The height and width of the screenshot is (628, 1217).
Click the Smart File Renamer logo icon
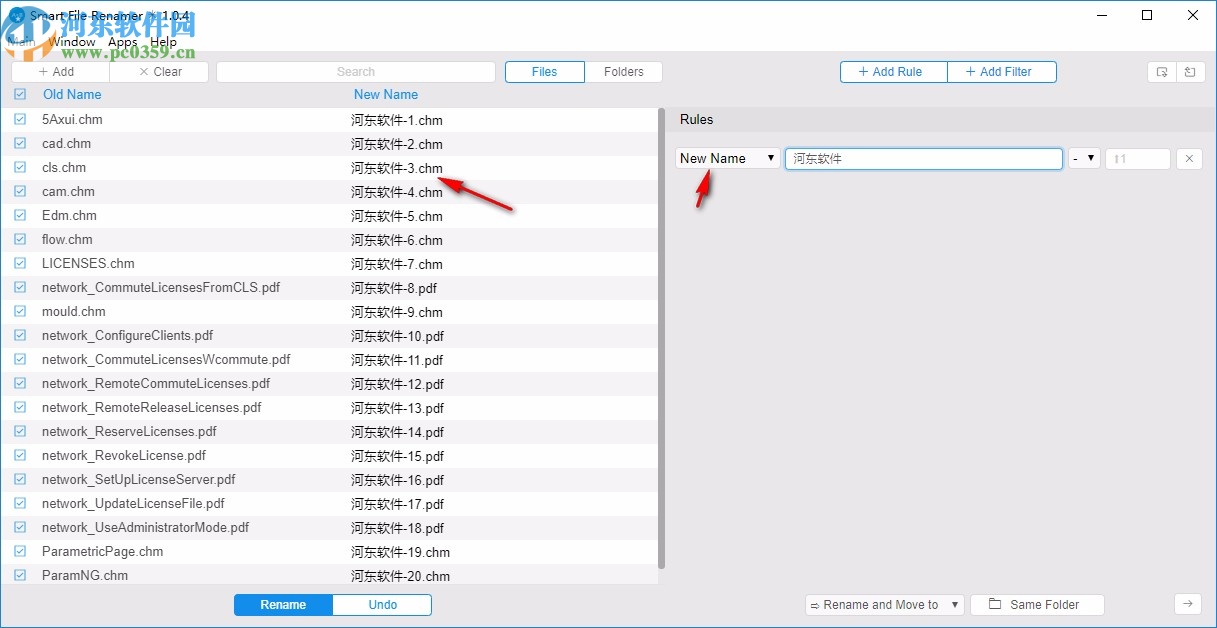point(15,15)
